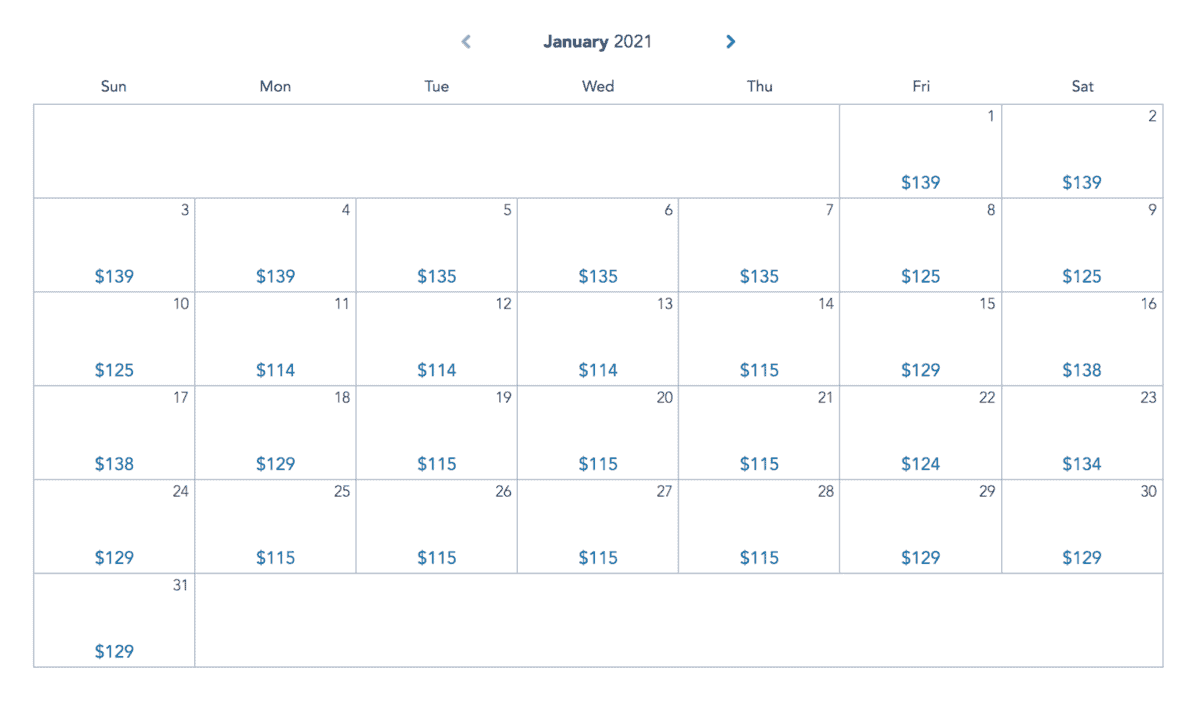1200x703 pixels.
Task: Choose January 24 date cell
Action: click(114, 527)
